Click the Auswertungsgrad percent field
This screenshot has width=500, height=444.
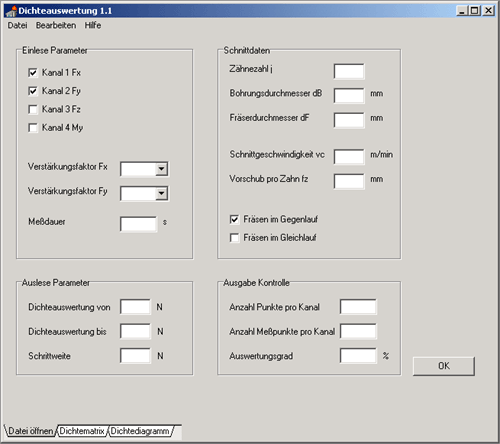click(x=358, y=356)
